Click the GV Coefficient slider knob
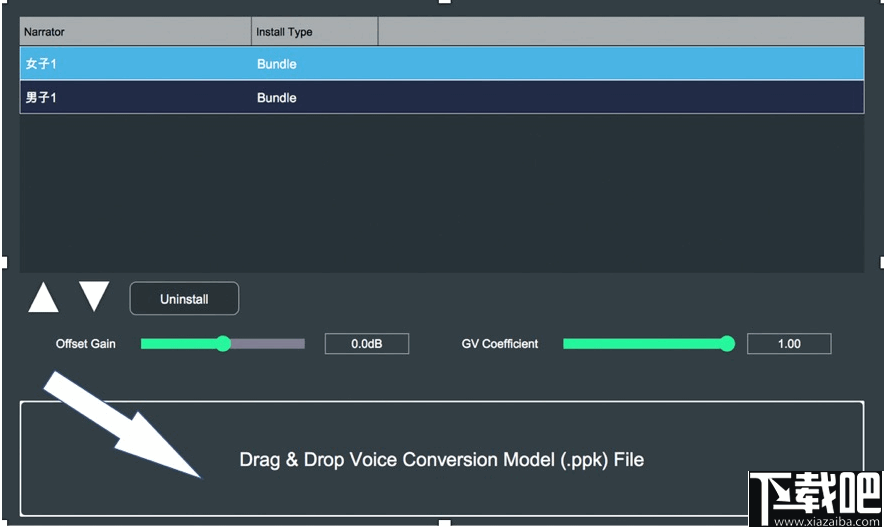Screen dimensions: 884x527 pyautogui.click(x=727, y=344)
